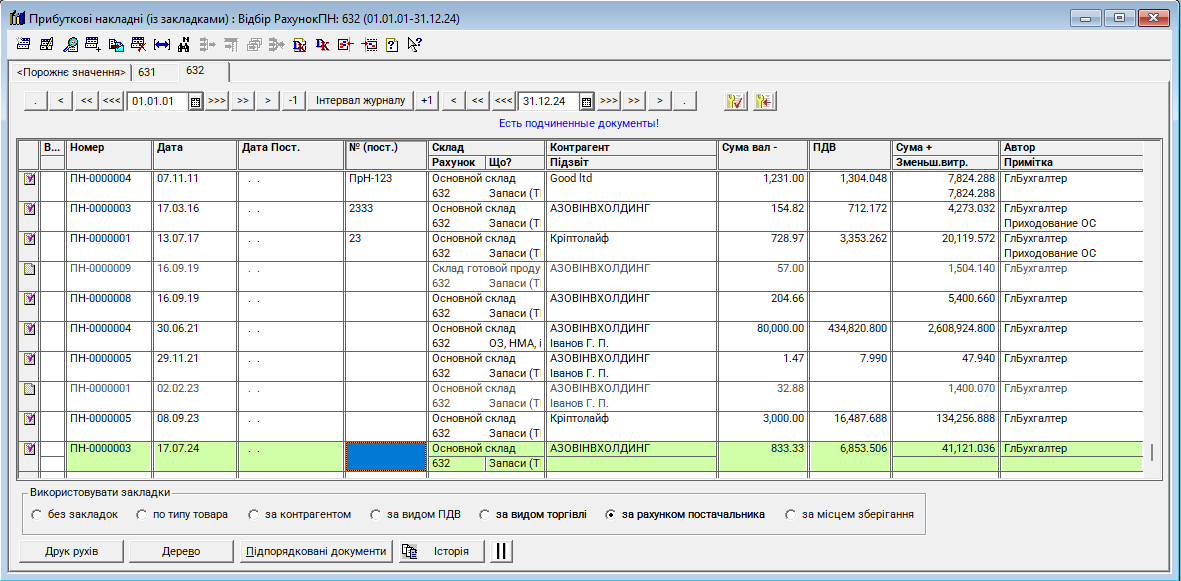Click the copy document toolbar icon
The width and height of the screenshot is (1181, 581).
pyautogui.click(x=116, y=44)
